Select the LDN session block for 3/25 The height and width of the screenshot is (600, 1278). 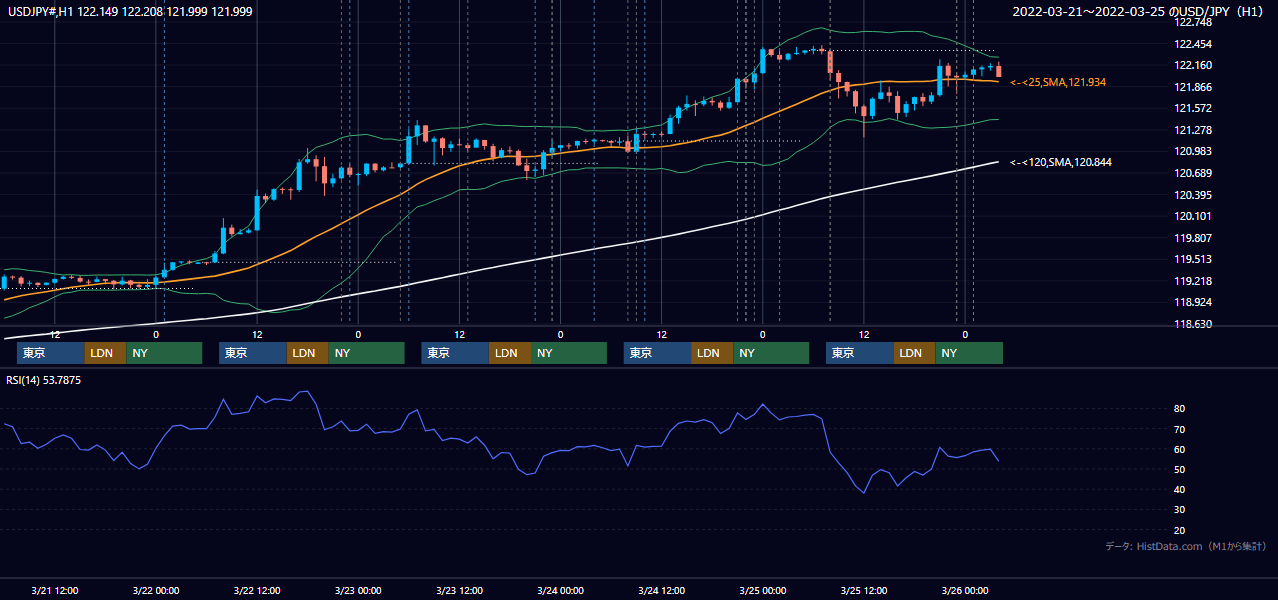913,353
